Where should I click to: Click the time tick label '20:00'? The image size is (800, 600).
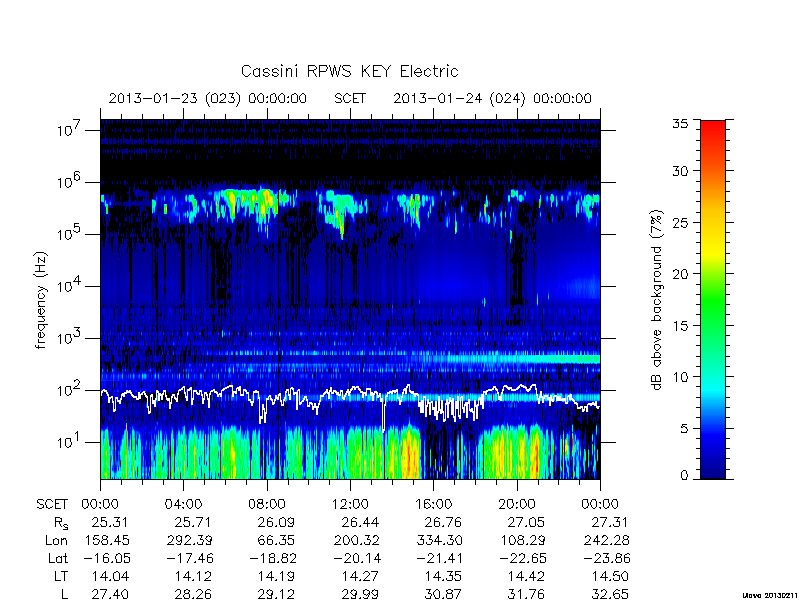tap(517, 505)
